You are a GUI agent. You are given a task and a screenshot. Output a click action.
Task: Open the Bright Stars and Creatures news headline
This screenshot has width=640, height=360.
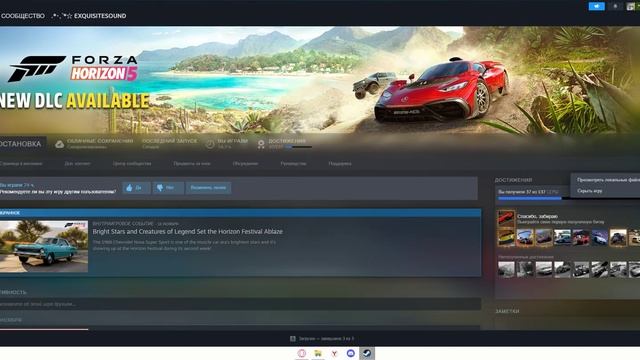(187, 231)
